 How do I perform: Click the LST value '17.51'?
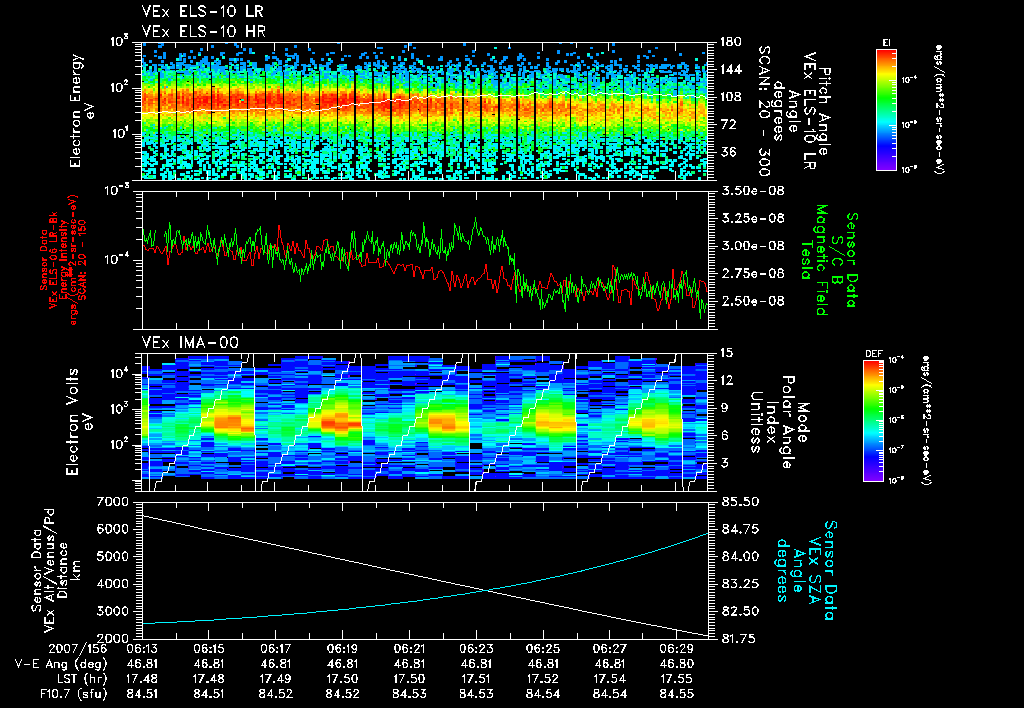[476, 679]
